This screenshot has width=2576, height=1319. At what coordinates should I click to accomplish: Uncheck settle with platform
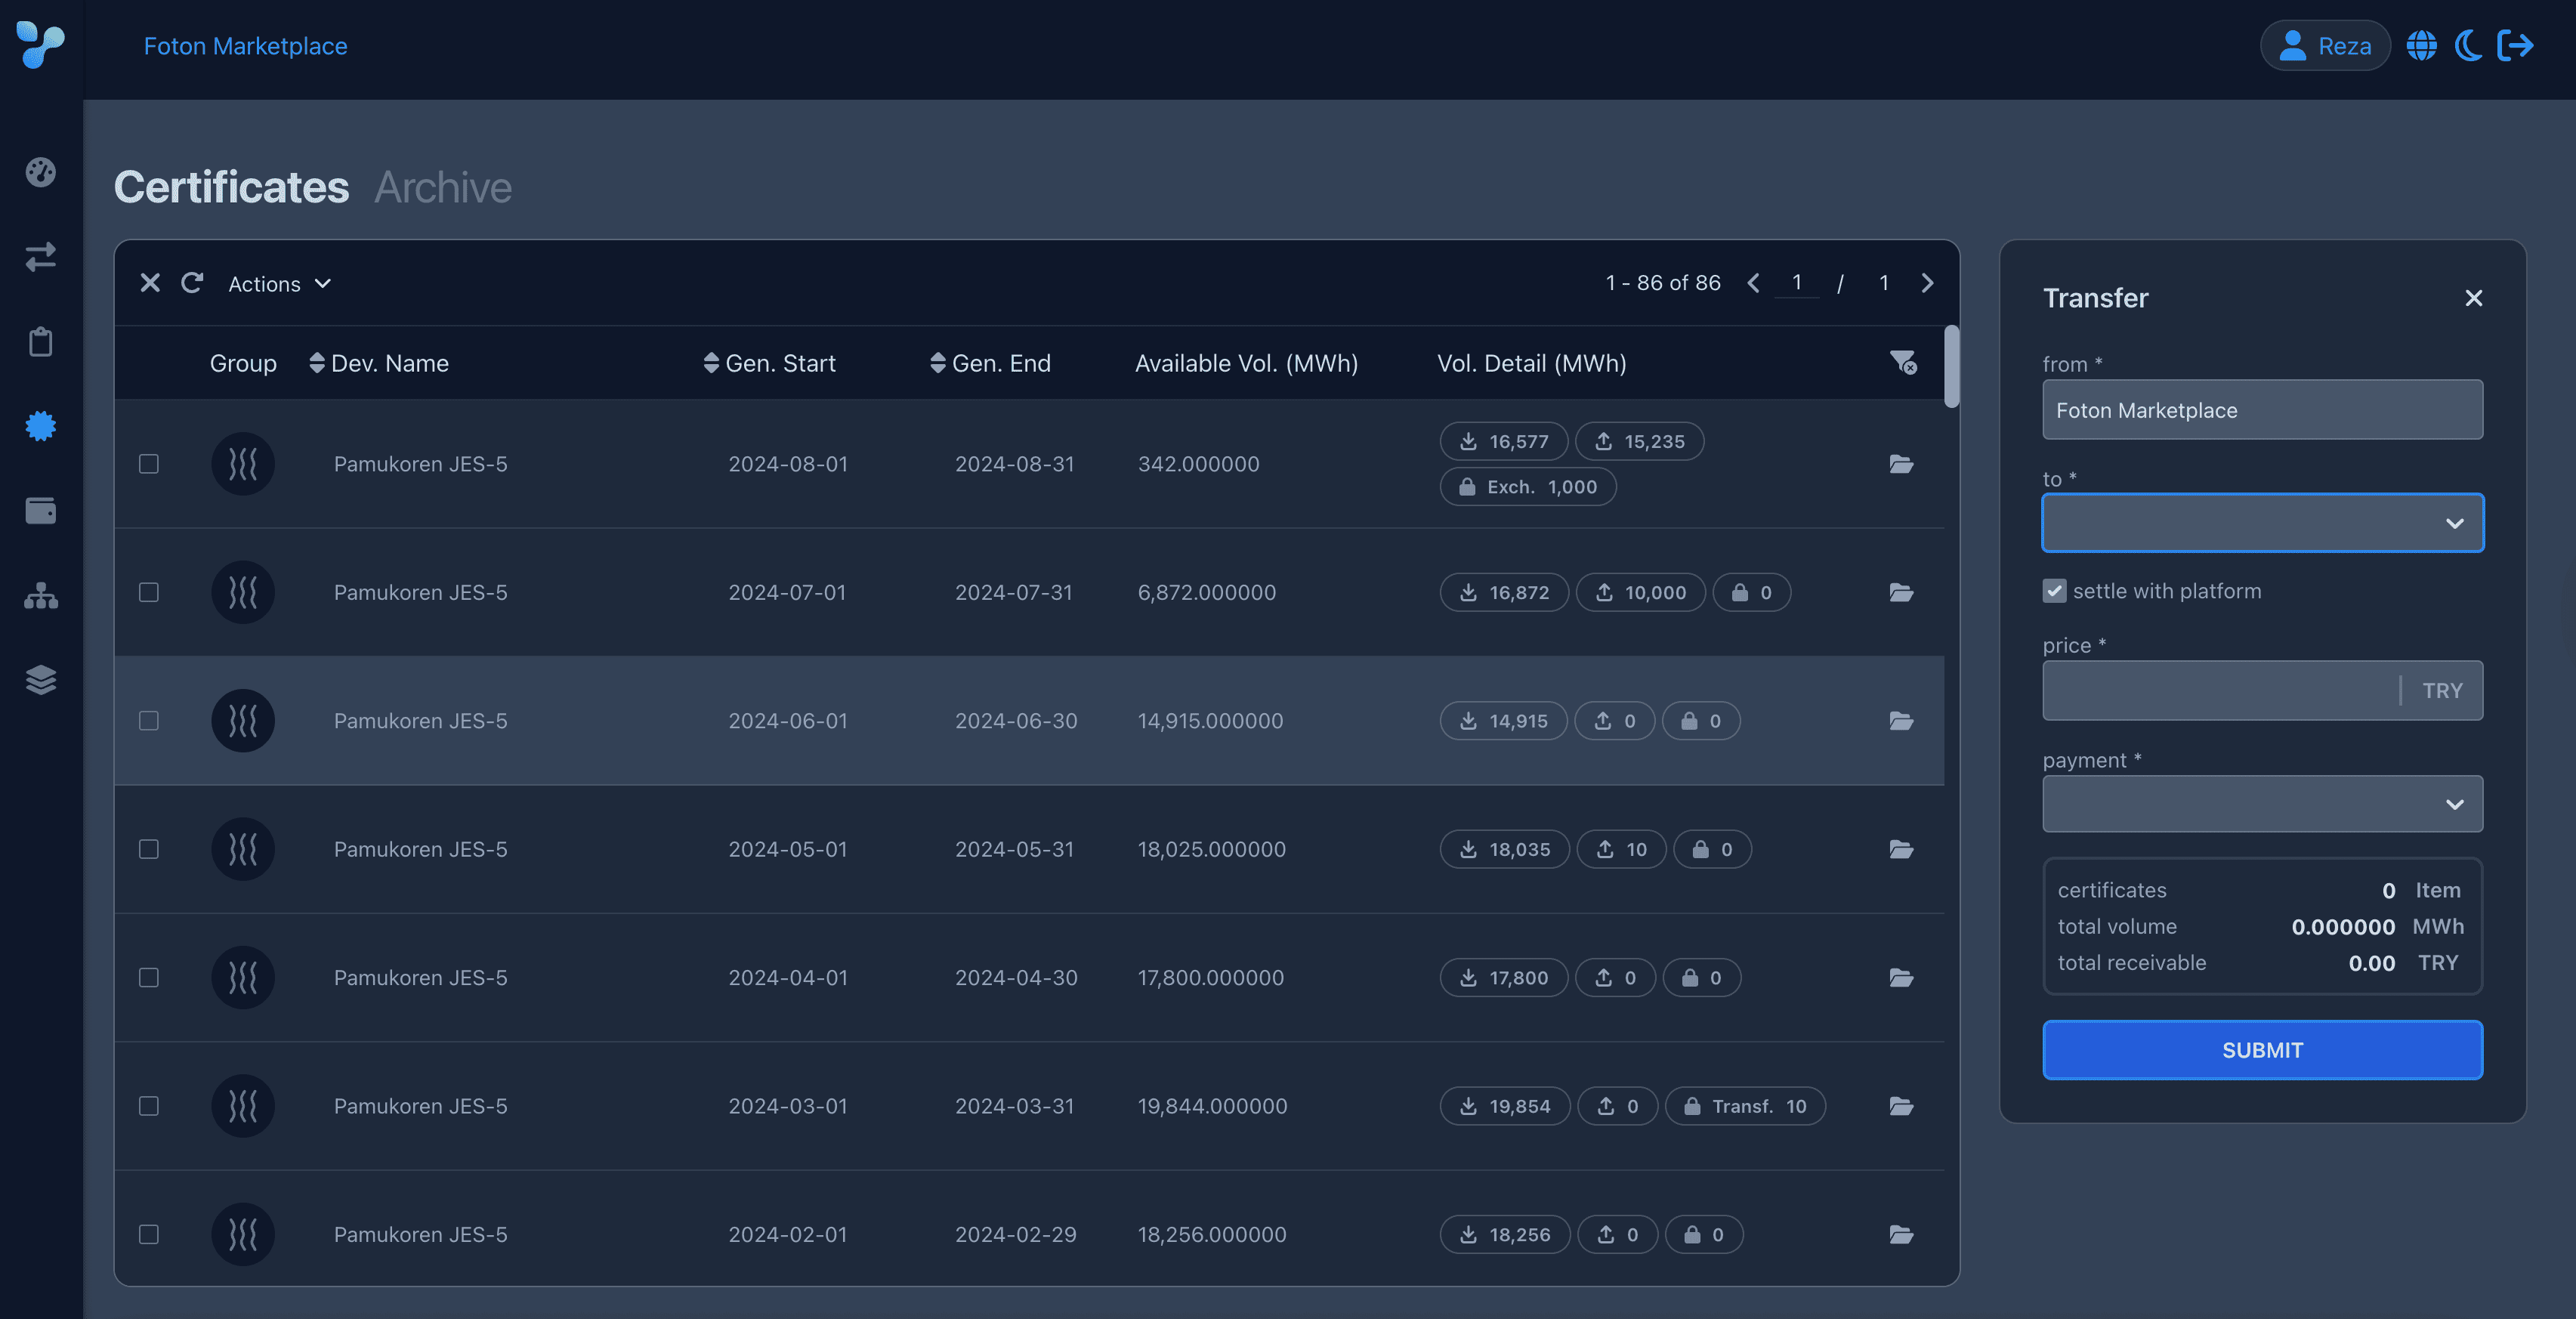coord(2054,591)
